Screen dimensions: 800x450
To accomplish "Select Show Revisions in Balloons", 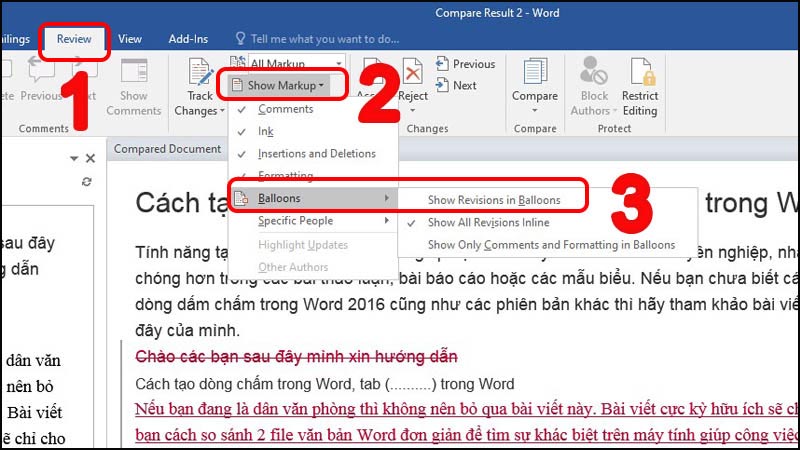I will (x=494, y=200).
